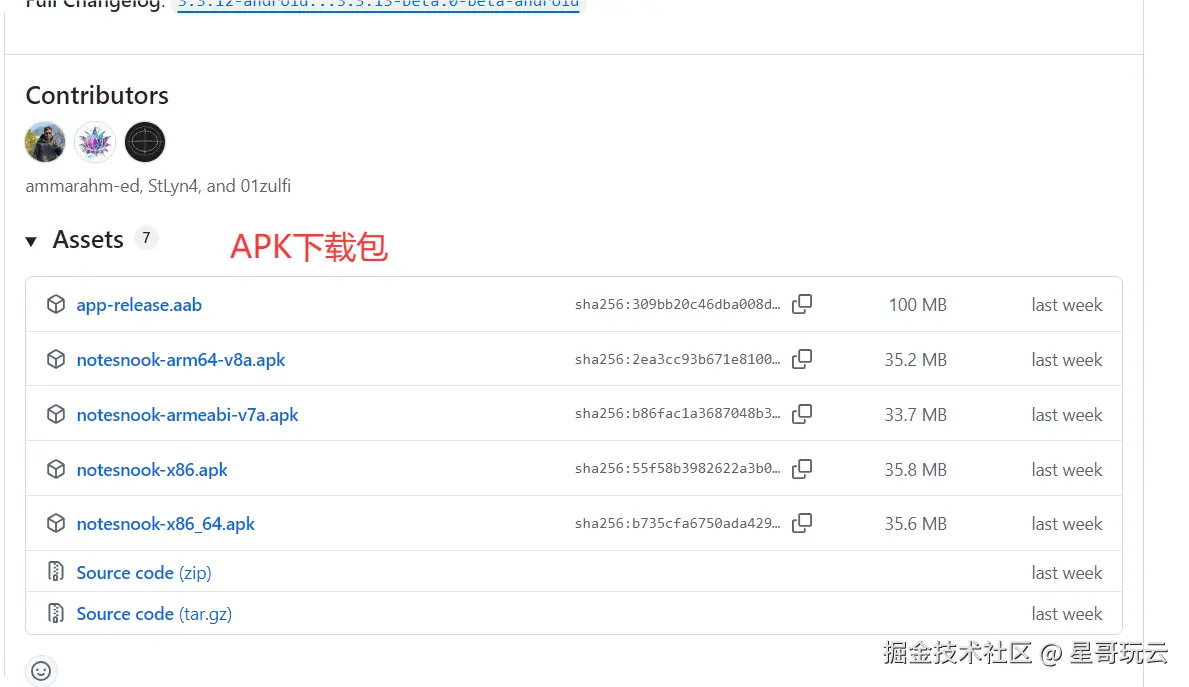Click the 33.7 MB size value
1189x687 pixels.
coord(915,415)
